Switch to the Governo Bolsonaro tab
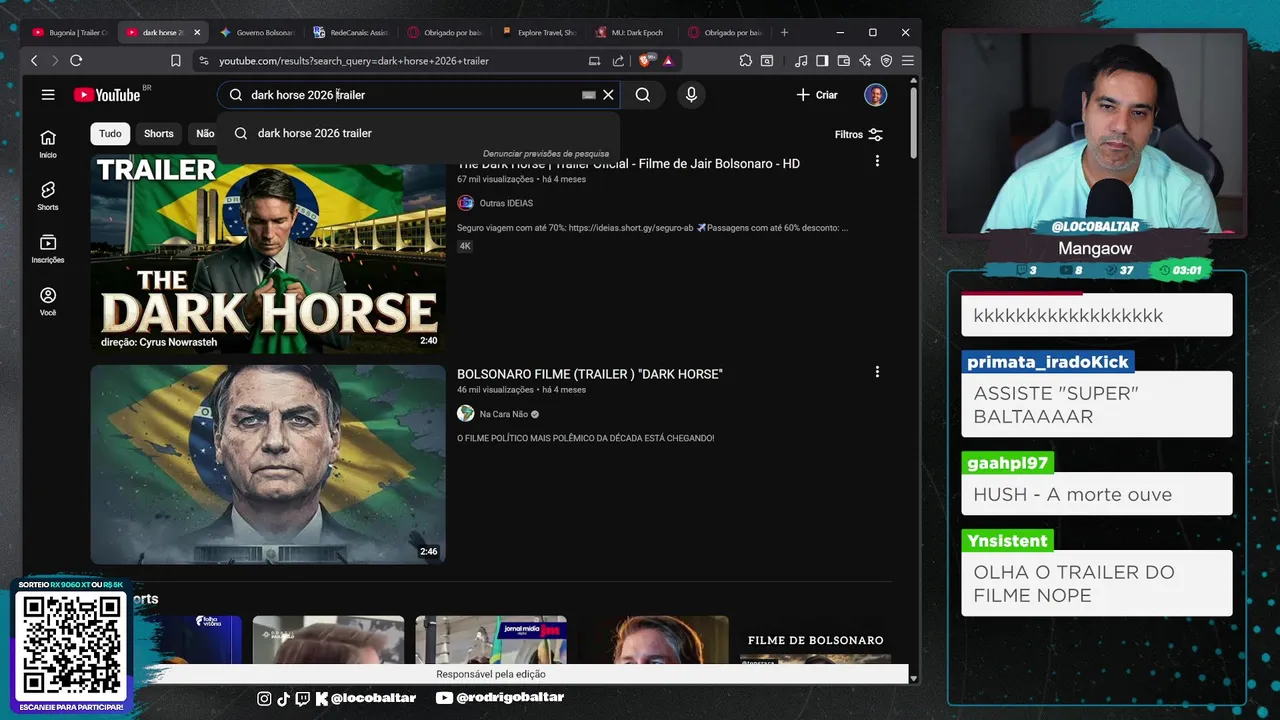Screen dimensions: 1280x720 tap(256, 32)
